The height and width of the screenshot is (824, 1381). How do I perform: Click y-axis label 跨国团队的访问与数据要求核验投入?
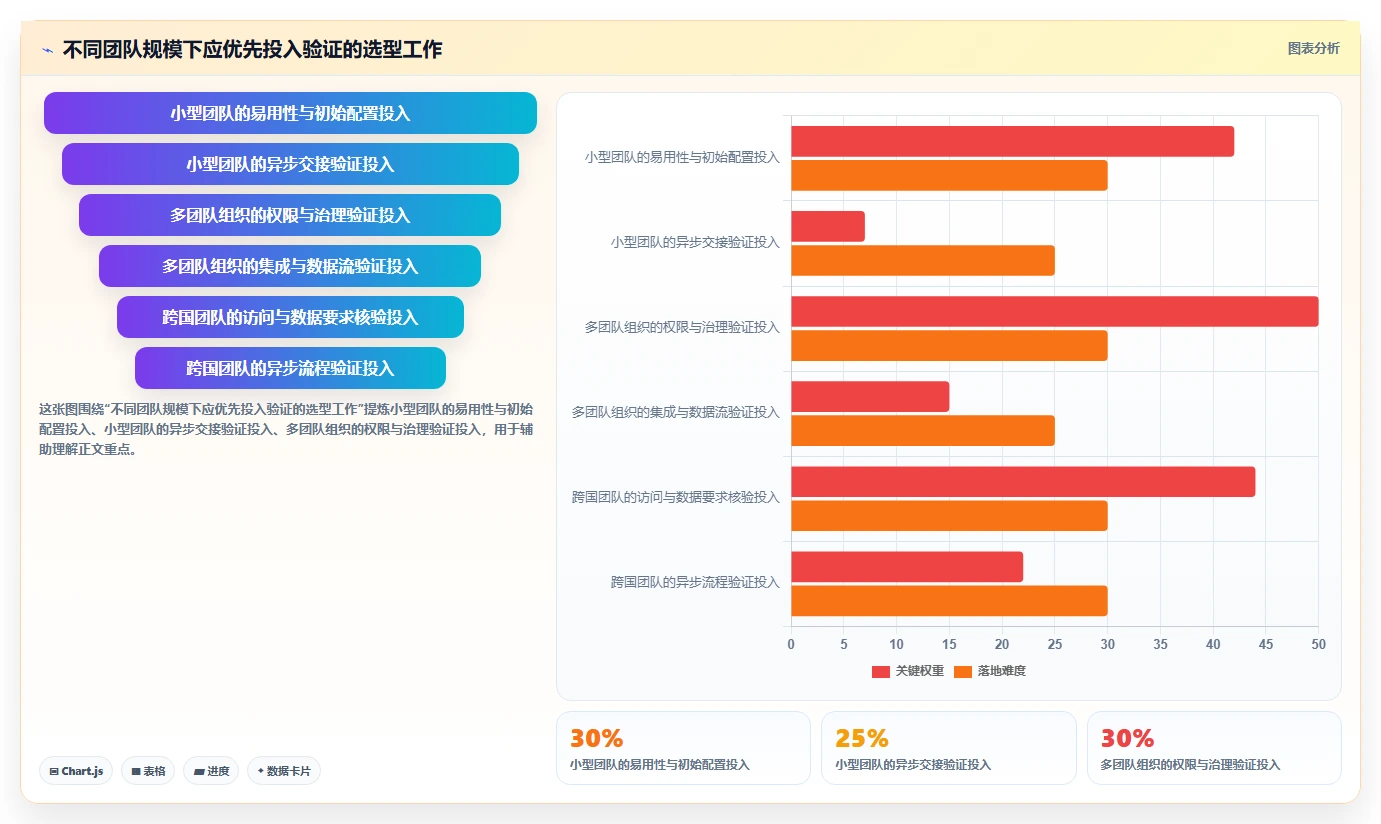676,498
